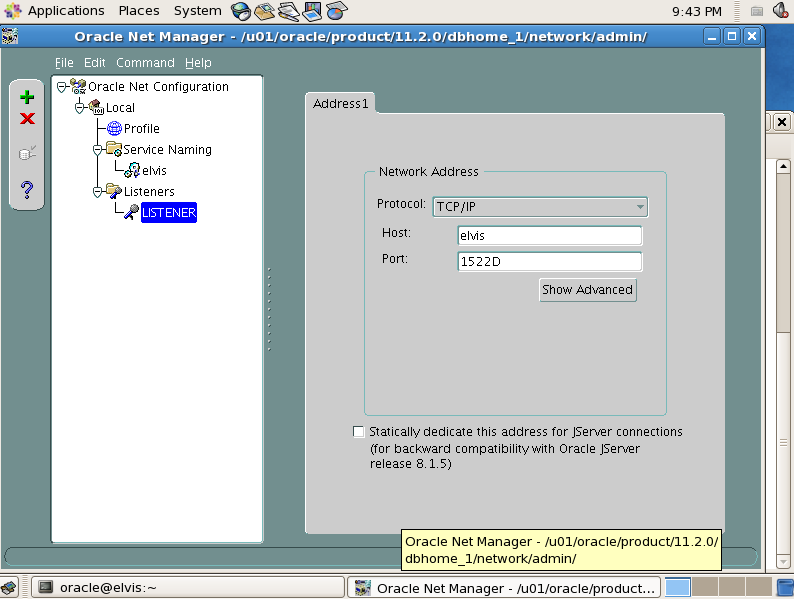Open the File menu
This screenshot has width=794, height=599.
point(64,63)
